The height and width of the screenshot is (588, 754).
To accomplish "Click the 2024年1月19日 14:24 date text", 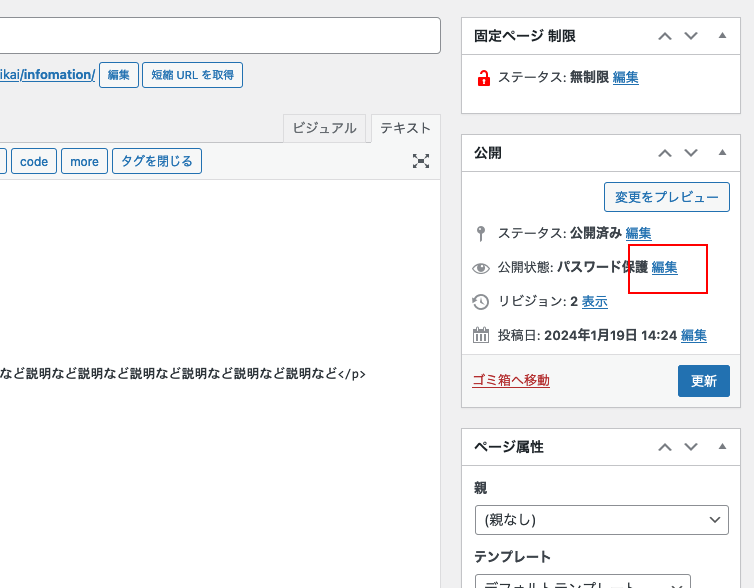I will tap(611, 335).
